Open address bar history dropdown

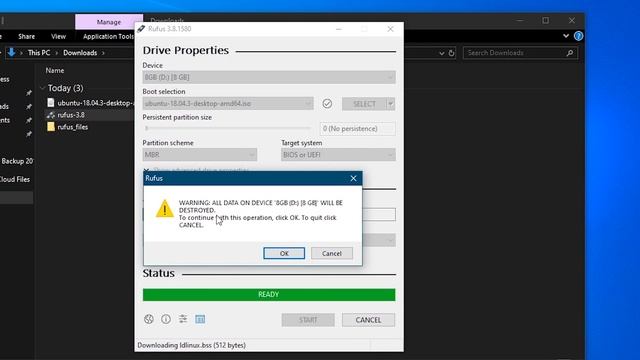[x=441, y=53]
